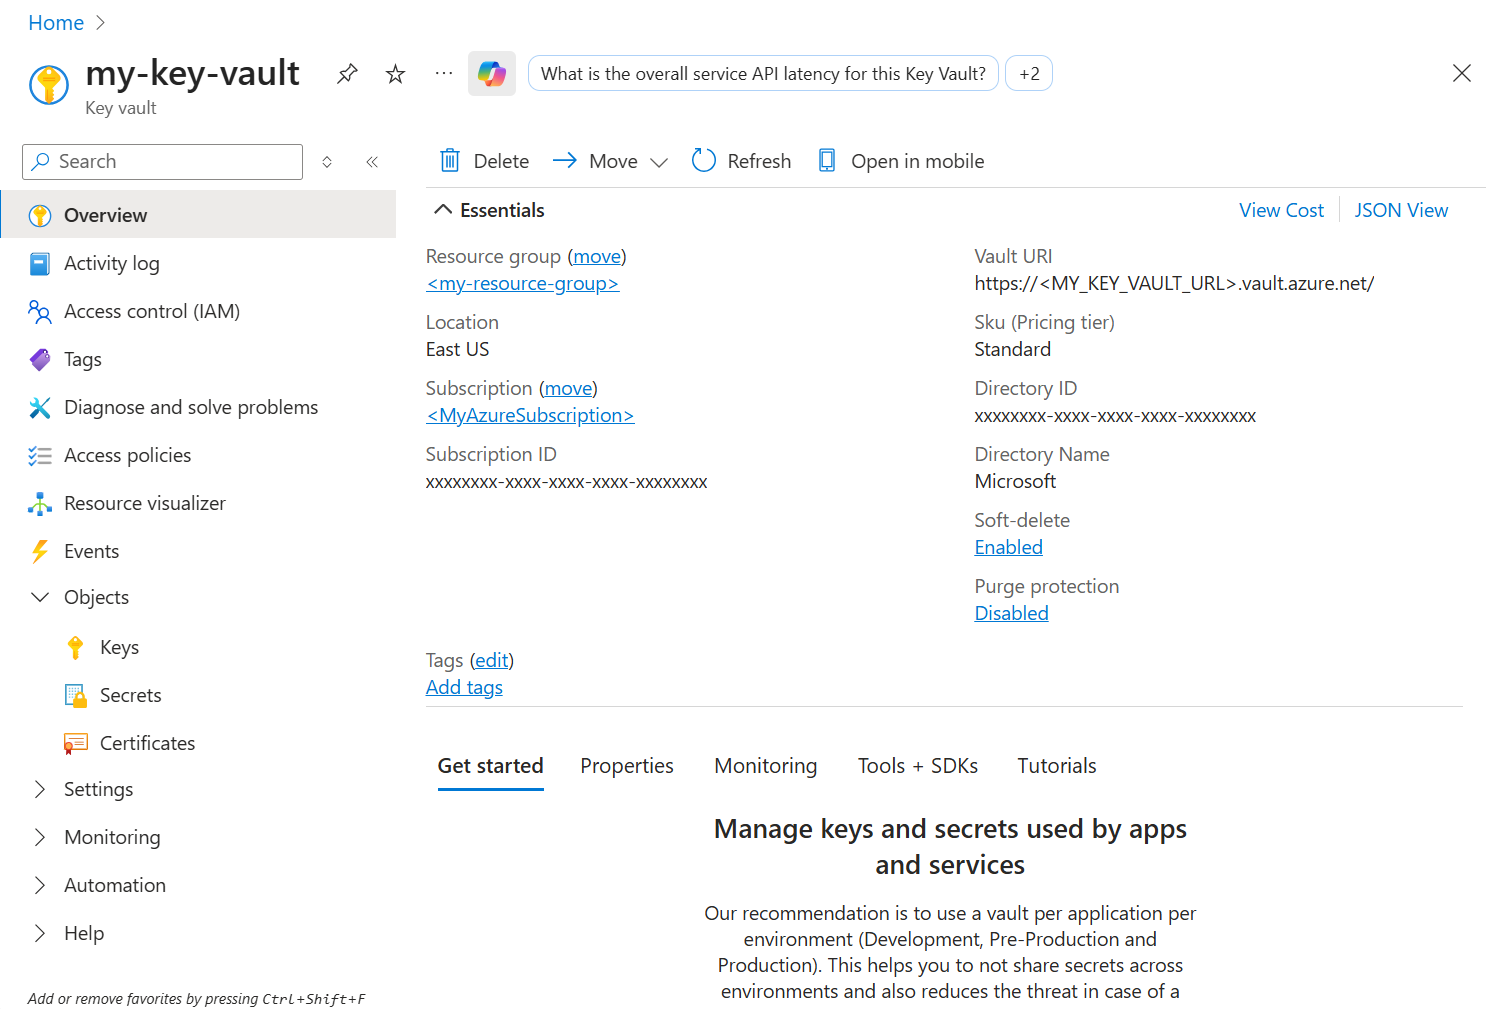Image resolution: width=1492 pixels, height=1009 pixels.
Task: Open the Copilot icon button
Action: [492, 74]
